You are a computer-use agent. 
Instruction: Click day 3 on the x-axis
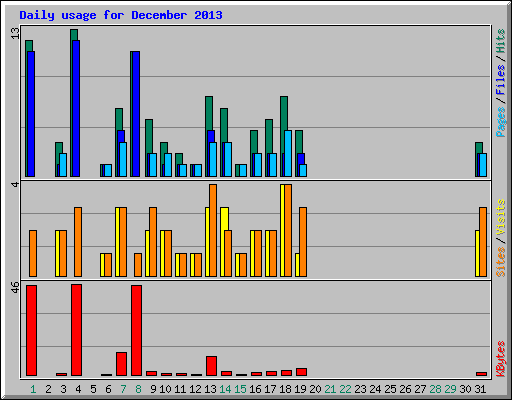[x=63, y=389]
